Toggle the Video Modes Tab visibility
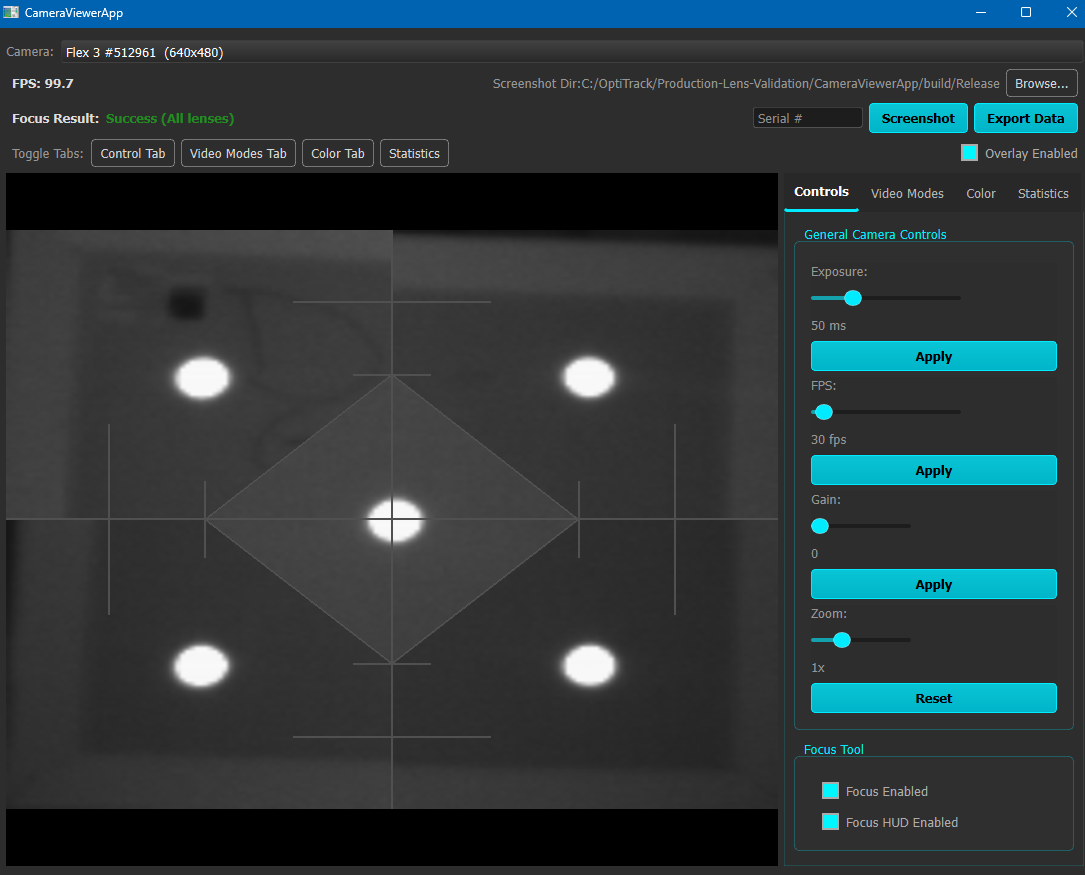Viewport: 1085px width, 875px height. click(x=238, y=152)
